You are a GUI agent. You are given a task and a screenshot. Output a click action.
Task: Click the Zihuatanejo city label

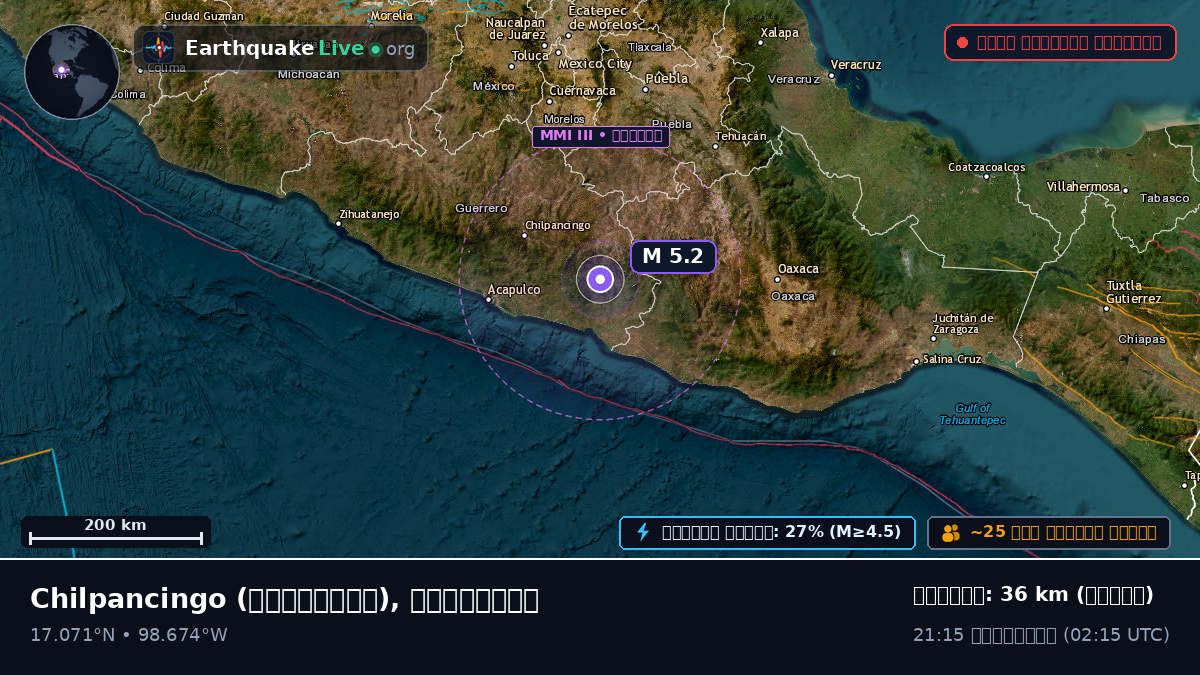click(x=369, y=214)
